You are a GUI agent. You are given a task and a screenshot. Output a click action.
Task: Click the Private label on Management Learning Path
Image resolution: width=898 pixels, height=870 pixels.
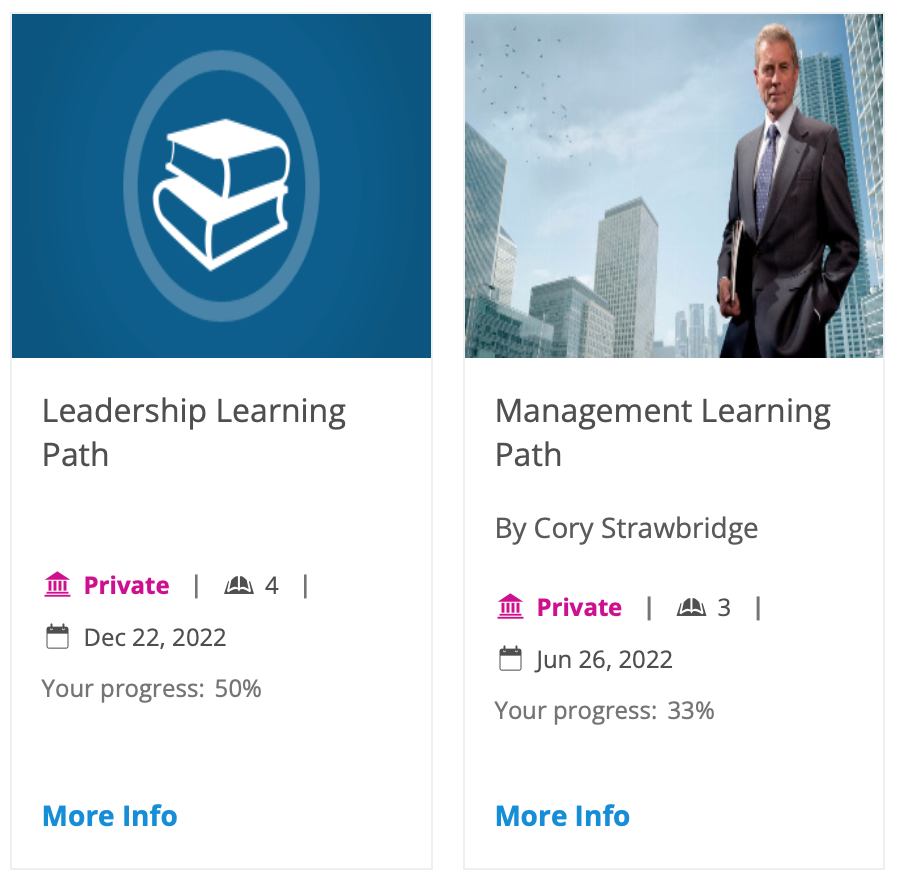(x=579, y=607)
